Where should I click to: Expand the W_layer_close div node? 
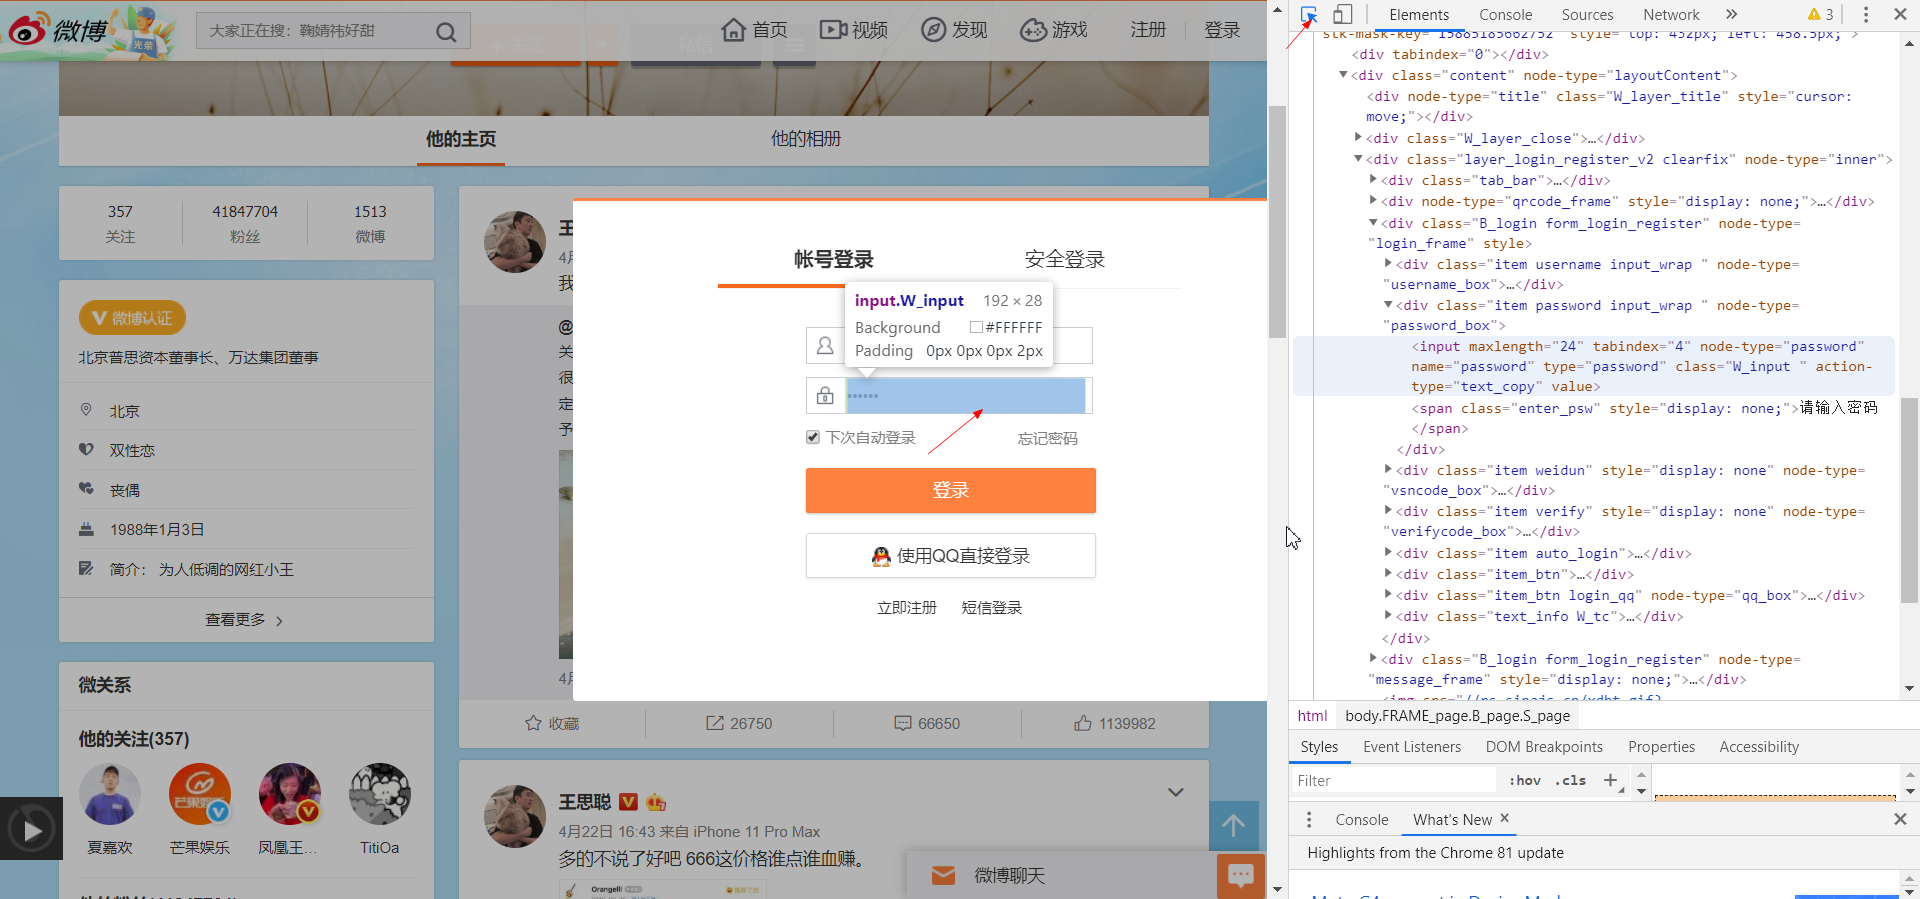click(x=1358, y=137)
